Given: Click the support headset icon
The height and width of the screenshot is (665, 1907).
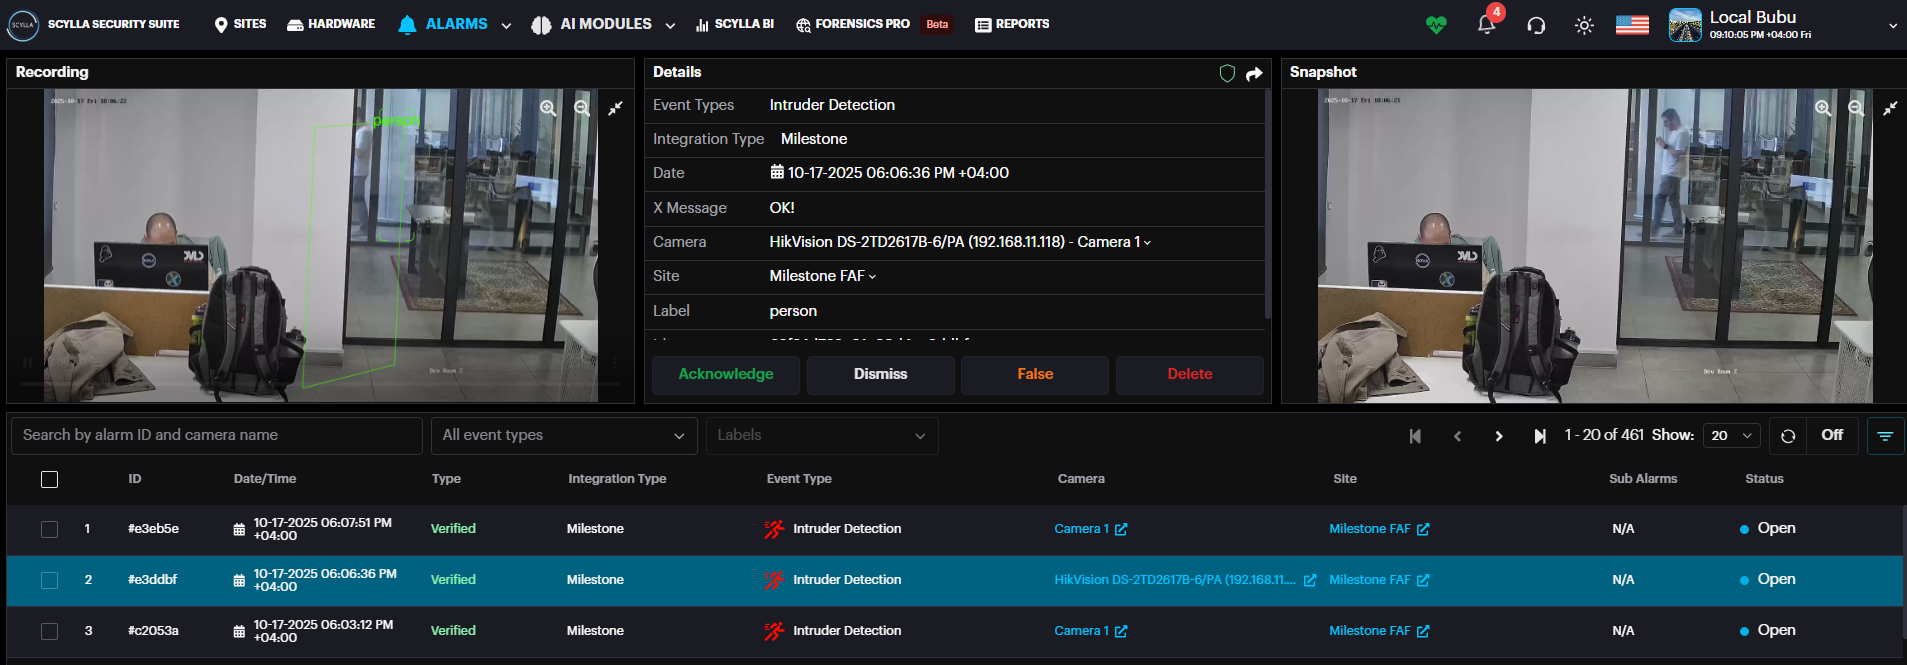Looking at the screenshot, I should point(1536,25).
